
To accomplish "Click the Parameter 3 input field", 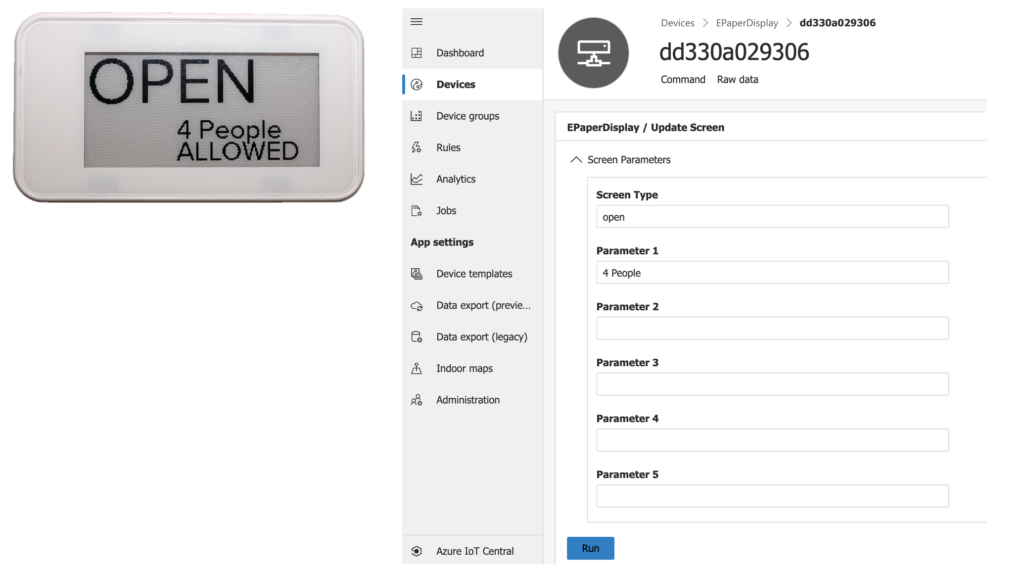I will click(x=772, y=385).
